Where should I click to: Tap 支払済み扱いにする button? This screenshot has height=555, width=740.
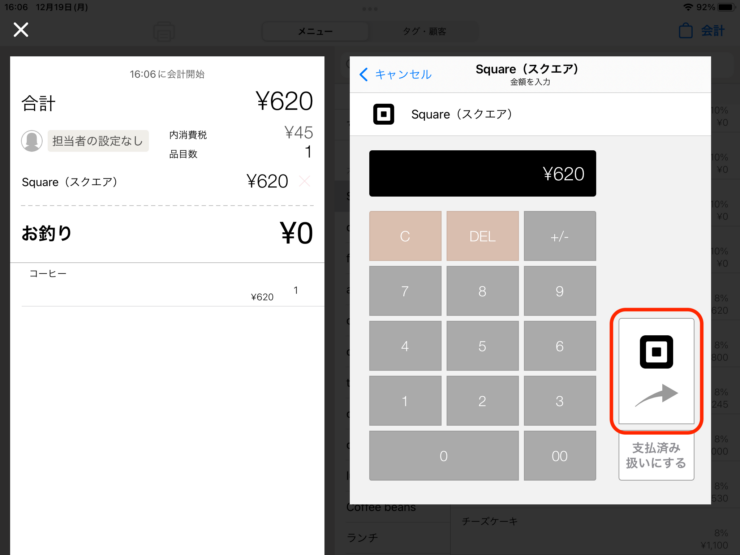(x=656, y=455)
